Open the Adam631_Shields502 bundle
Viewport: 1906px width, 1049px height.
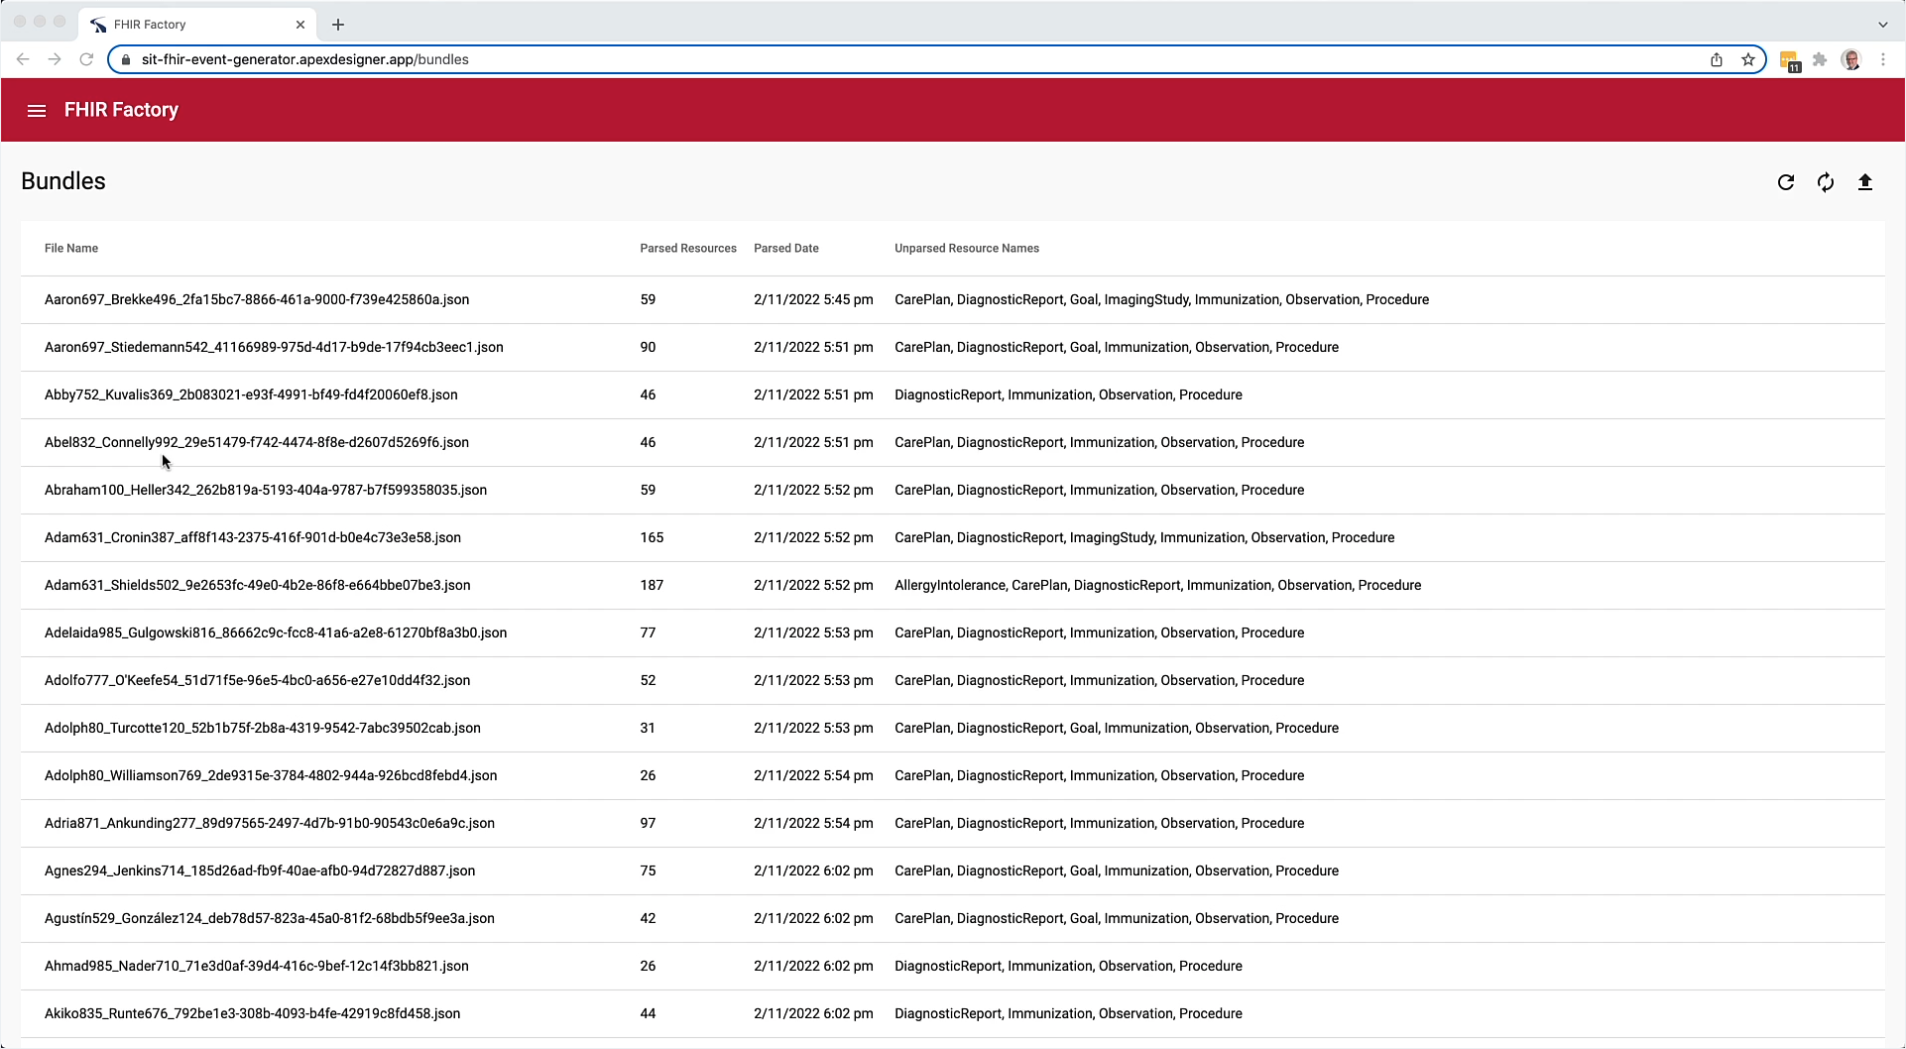point(952,585)
